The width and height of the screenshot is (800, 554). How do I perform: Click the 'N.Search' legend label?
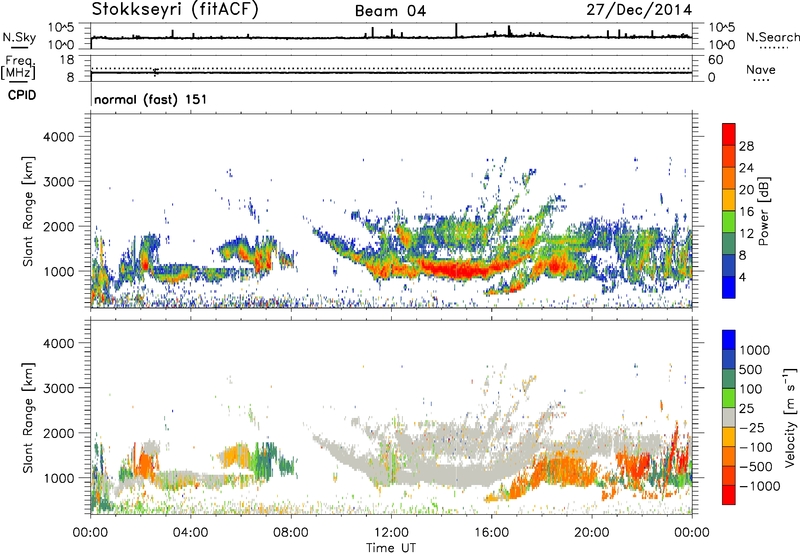point(772,37)
